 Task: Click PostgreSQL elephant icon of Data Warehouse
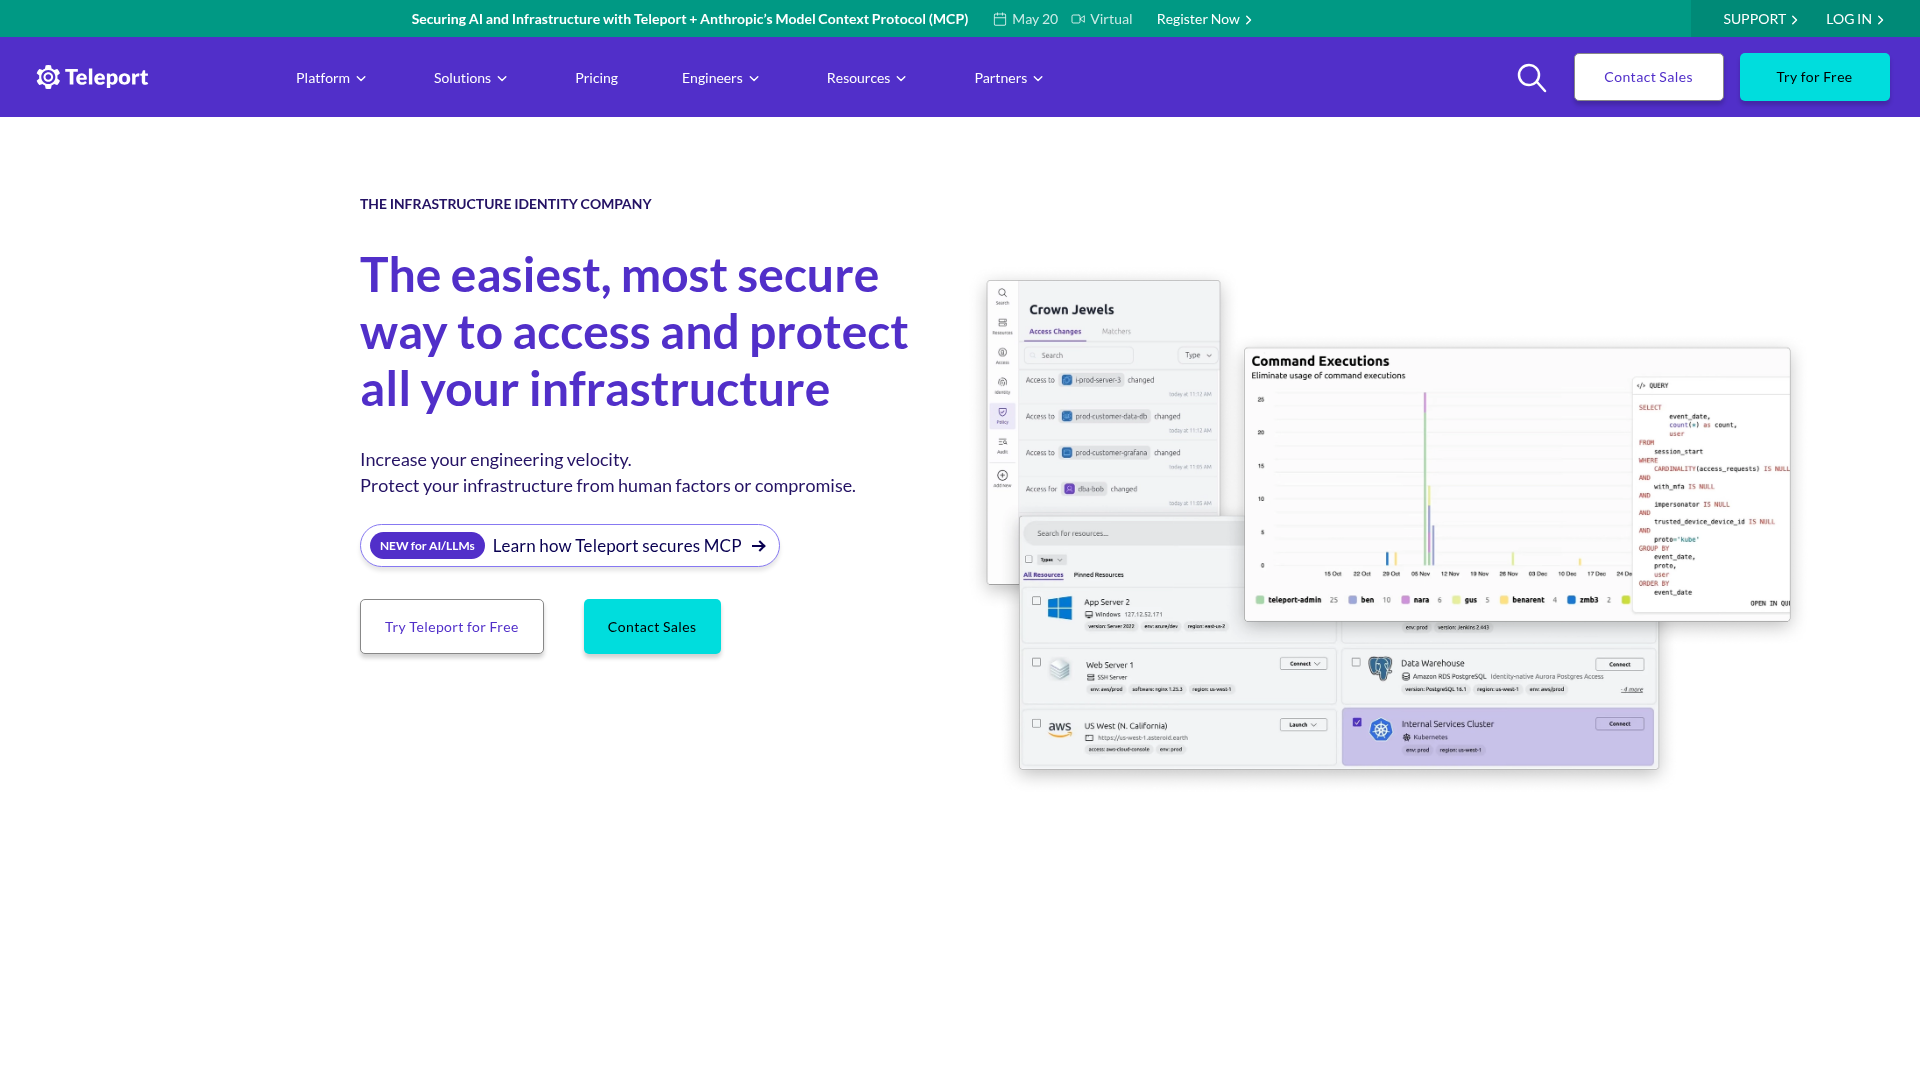(x=1380, y=668)
